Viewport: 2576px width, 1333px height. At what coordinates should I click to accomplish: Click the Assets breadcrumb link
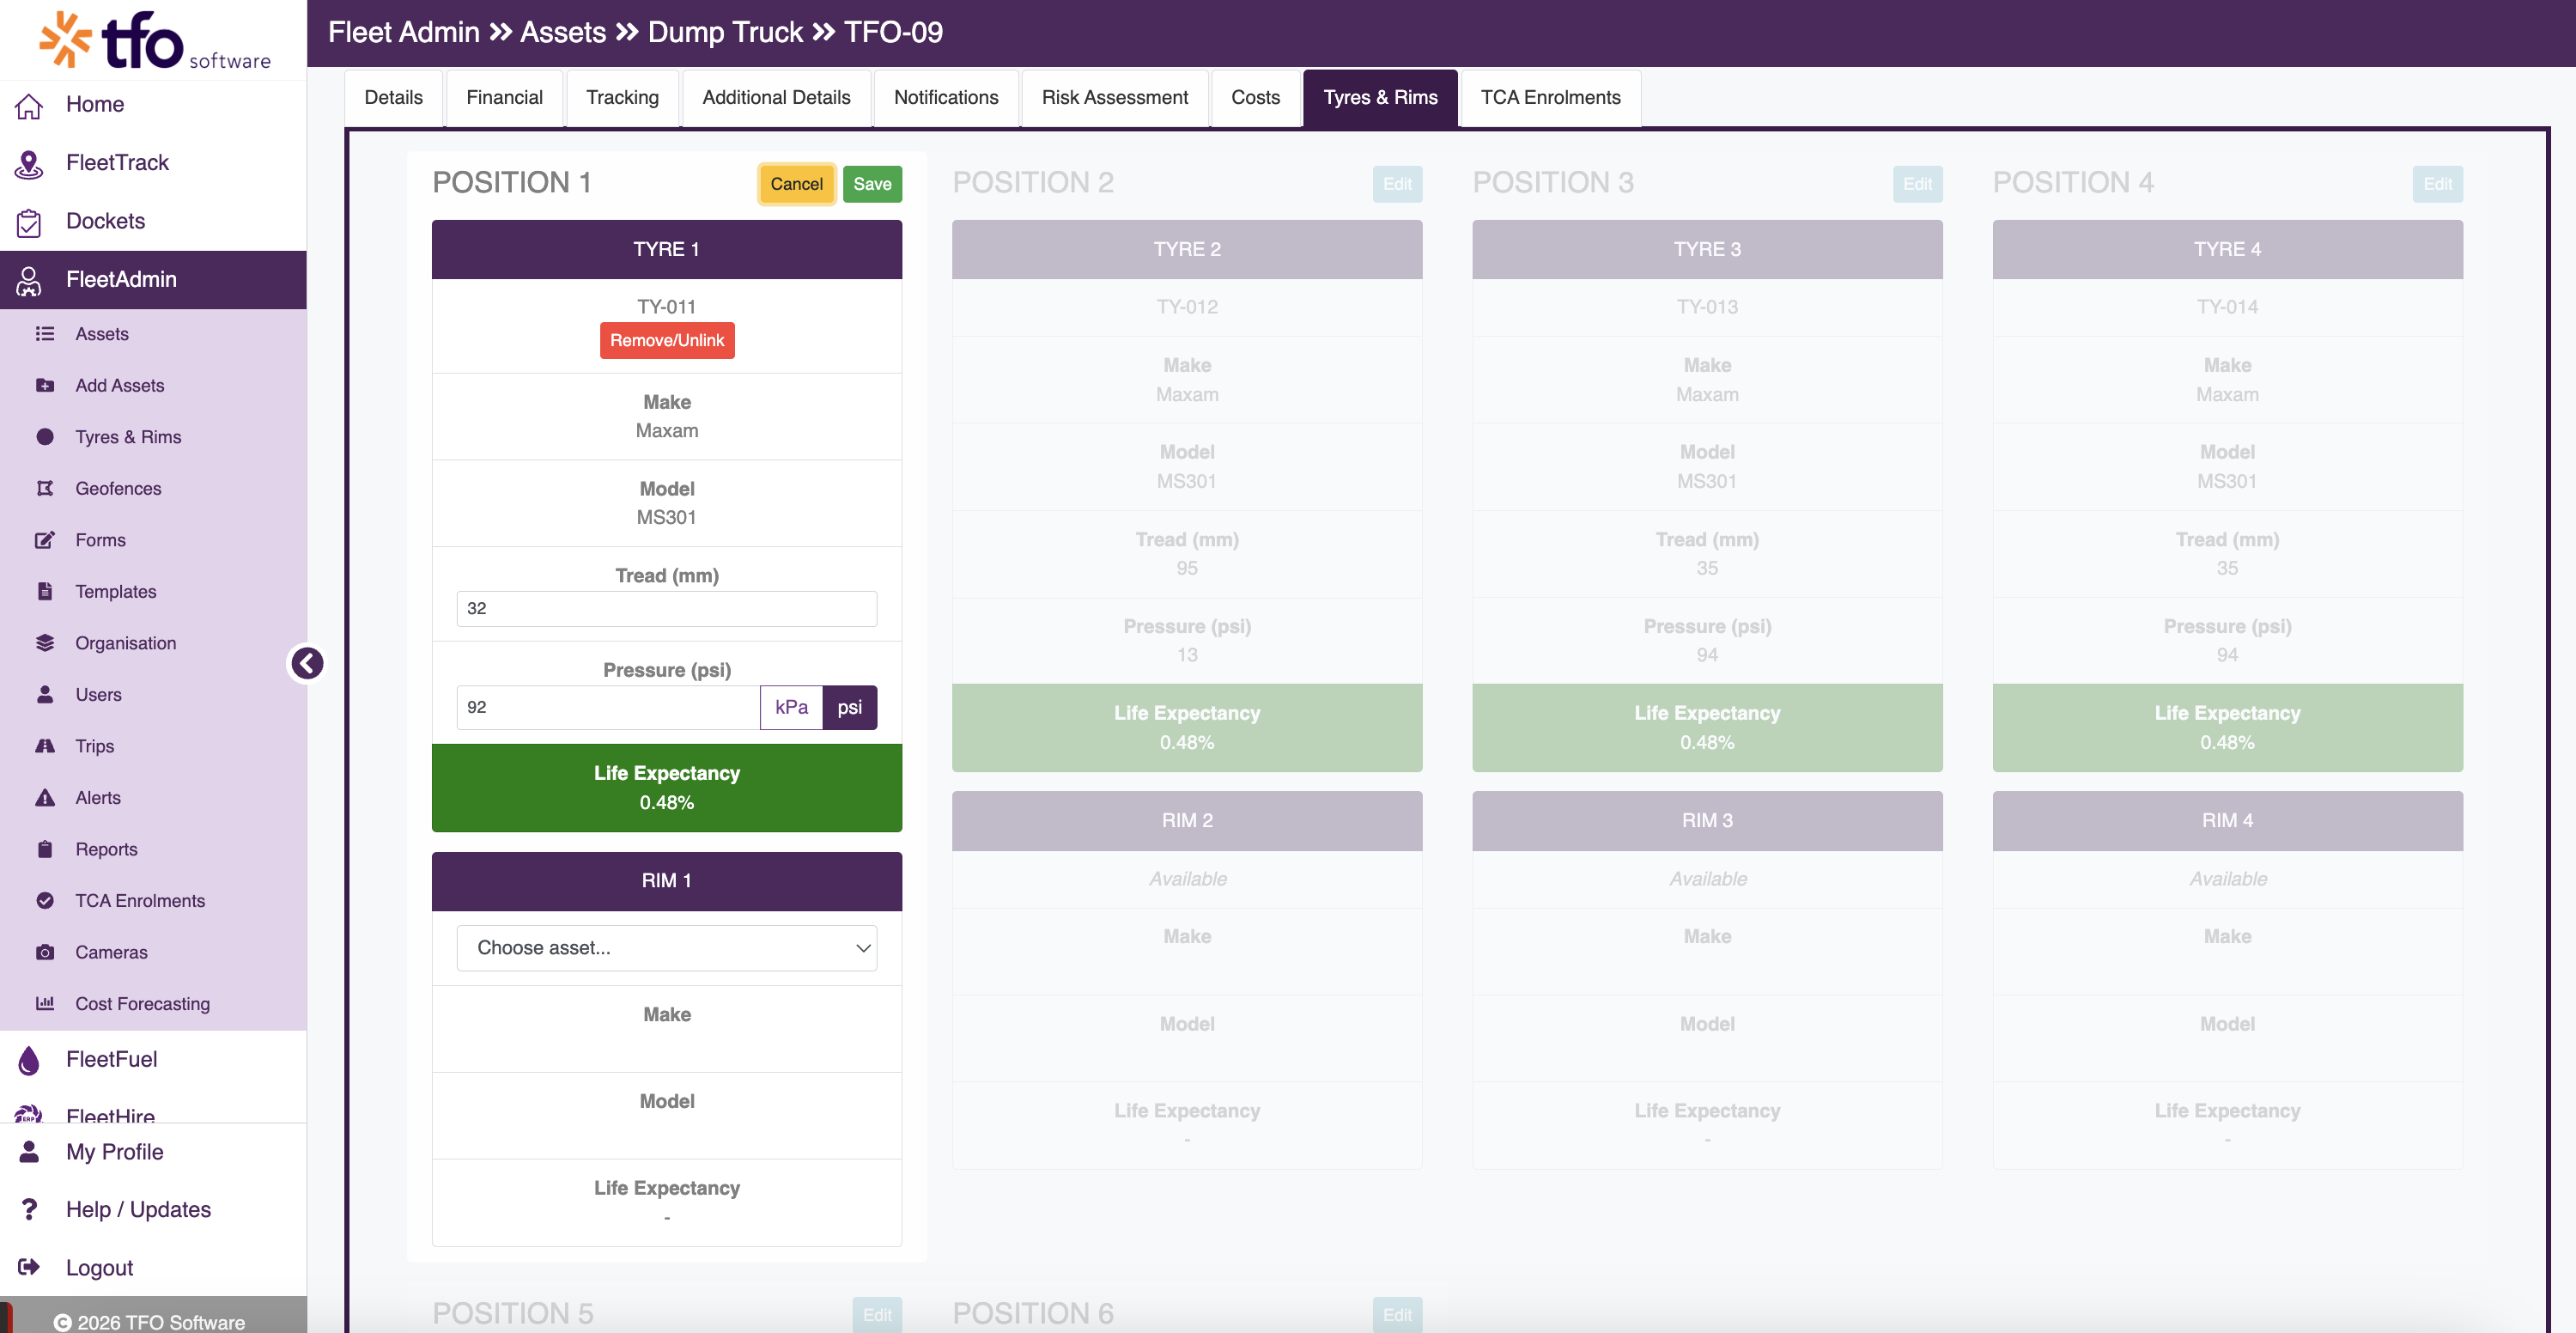click(563, 32)
